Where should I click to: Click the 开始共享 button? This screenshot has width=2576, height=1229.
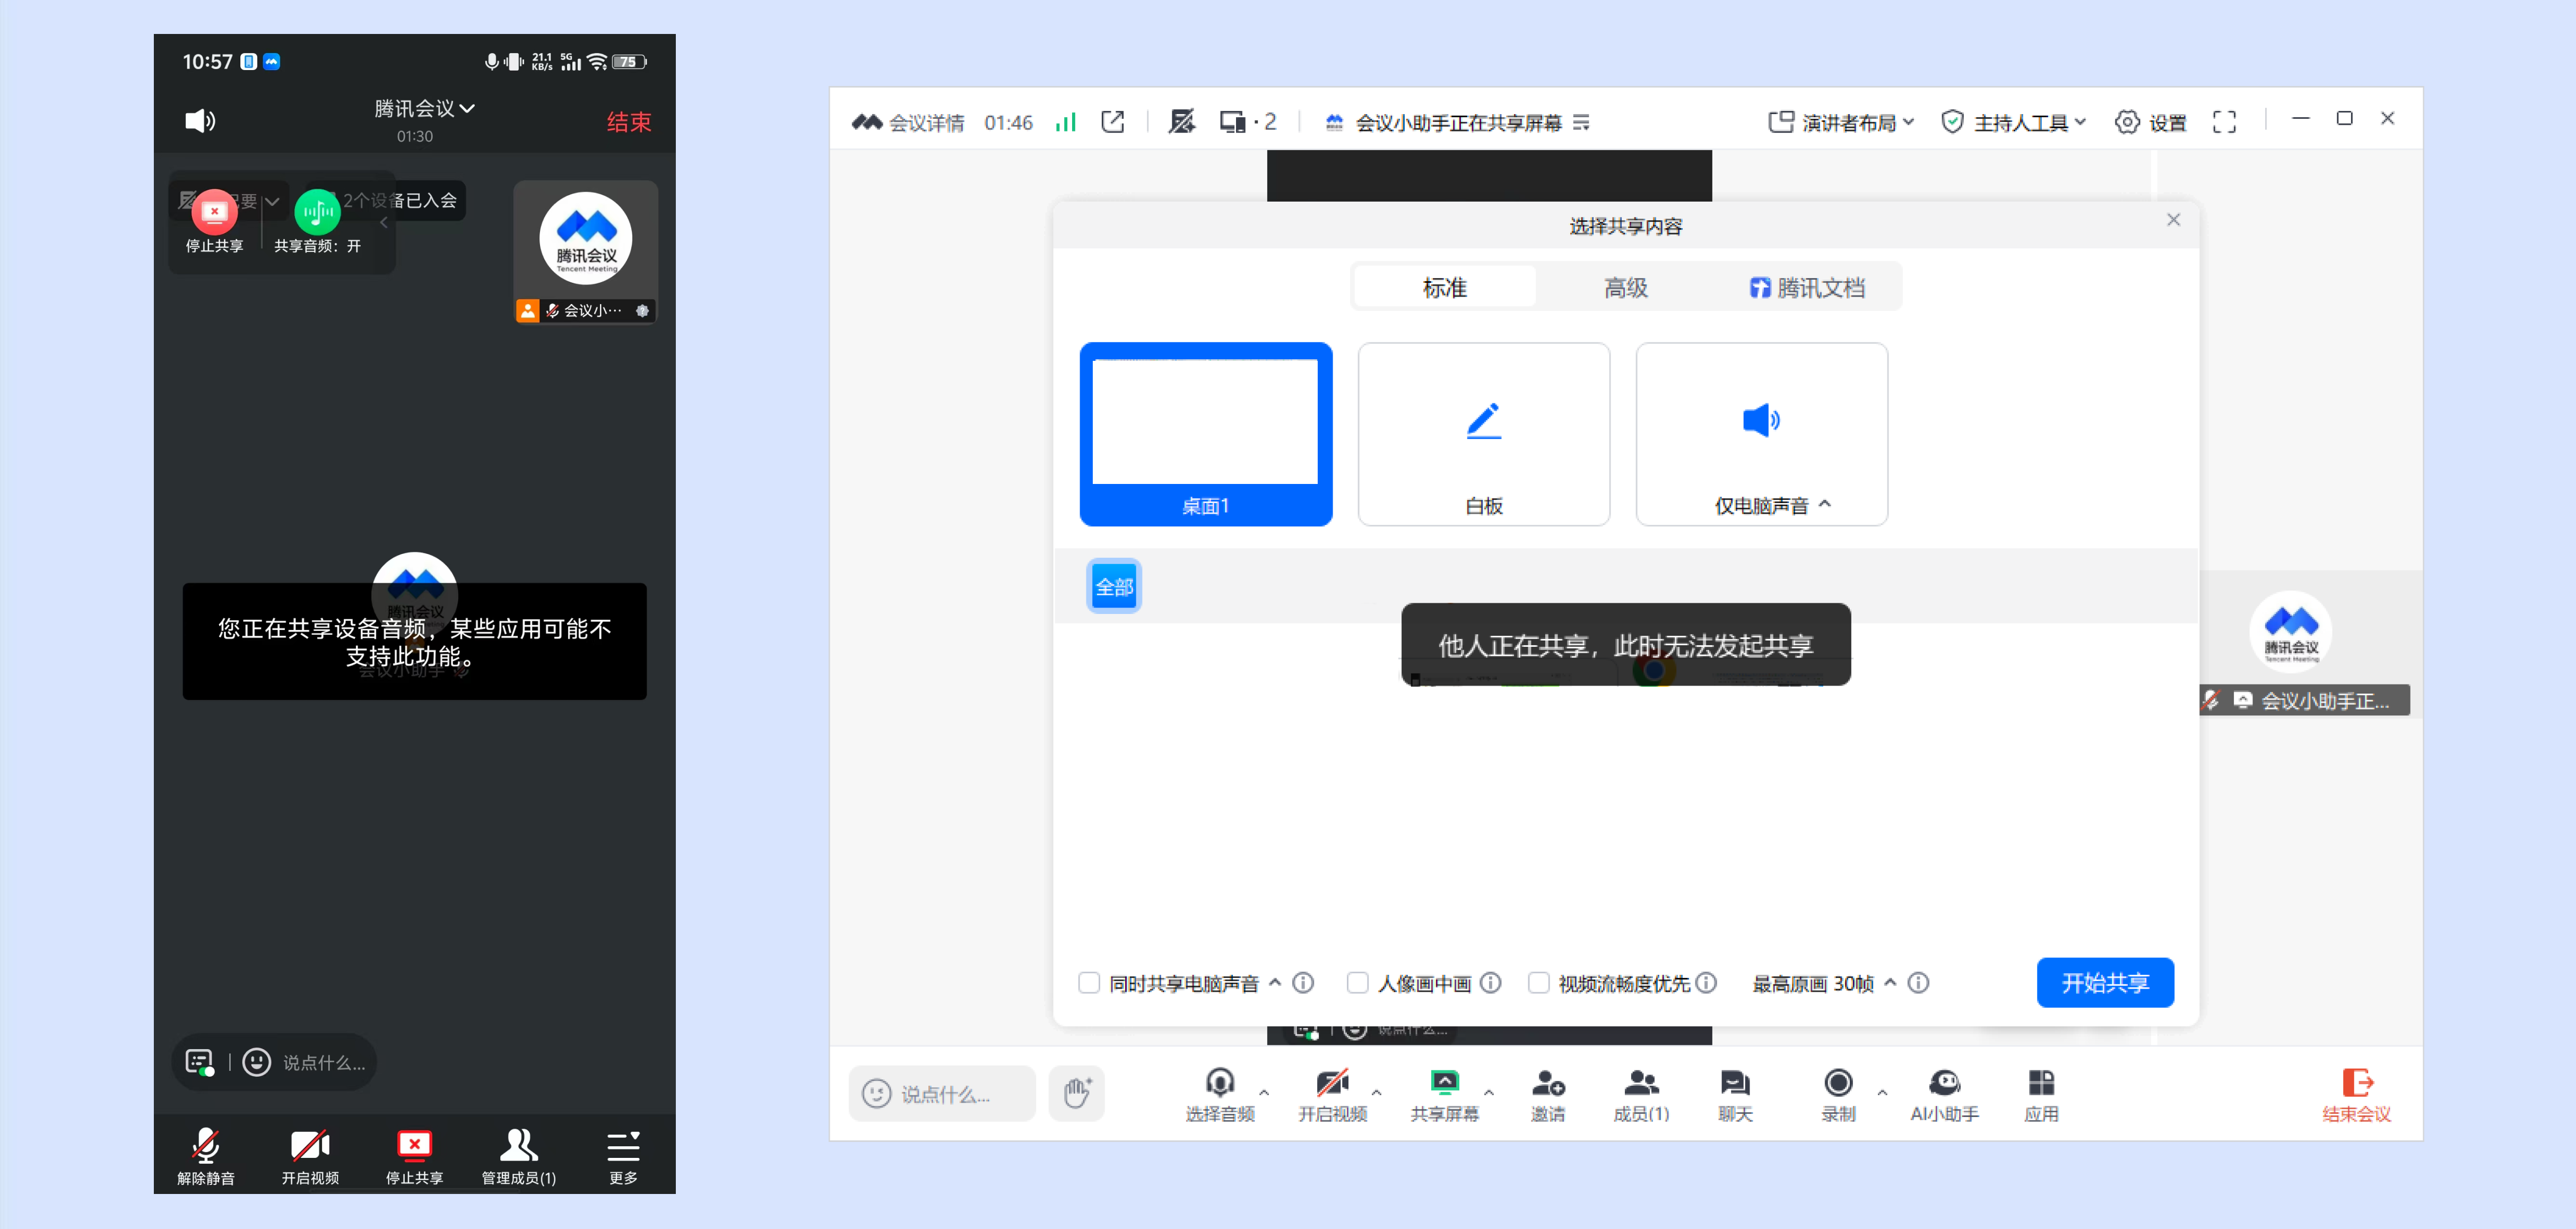tap(2105, 983)
